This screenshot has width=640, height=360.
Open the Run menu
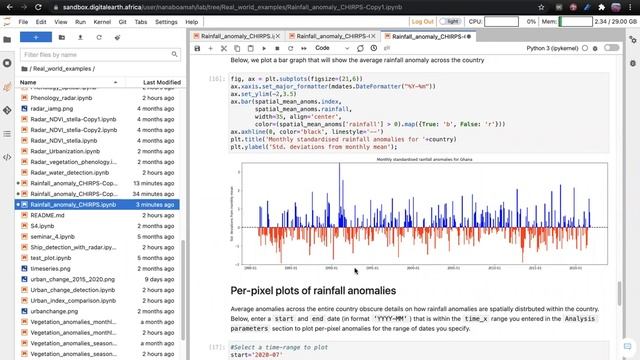(x=80, y=22)
